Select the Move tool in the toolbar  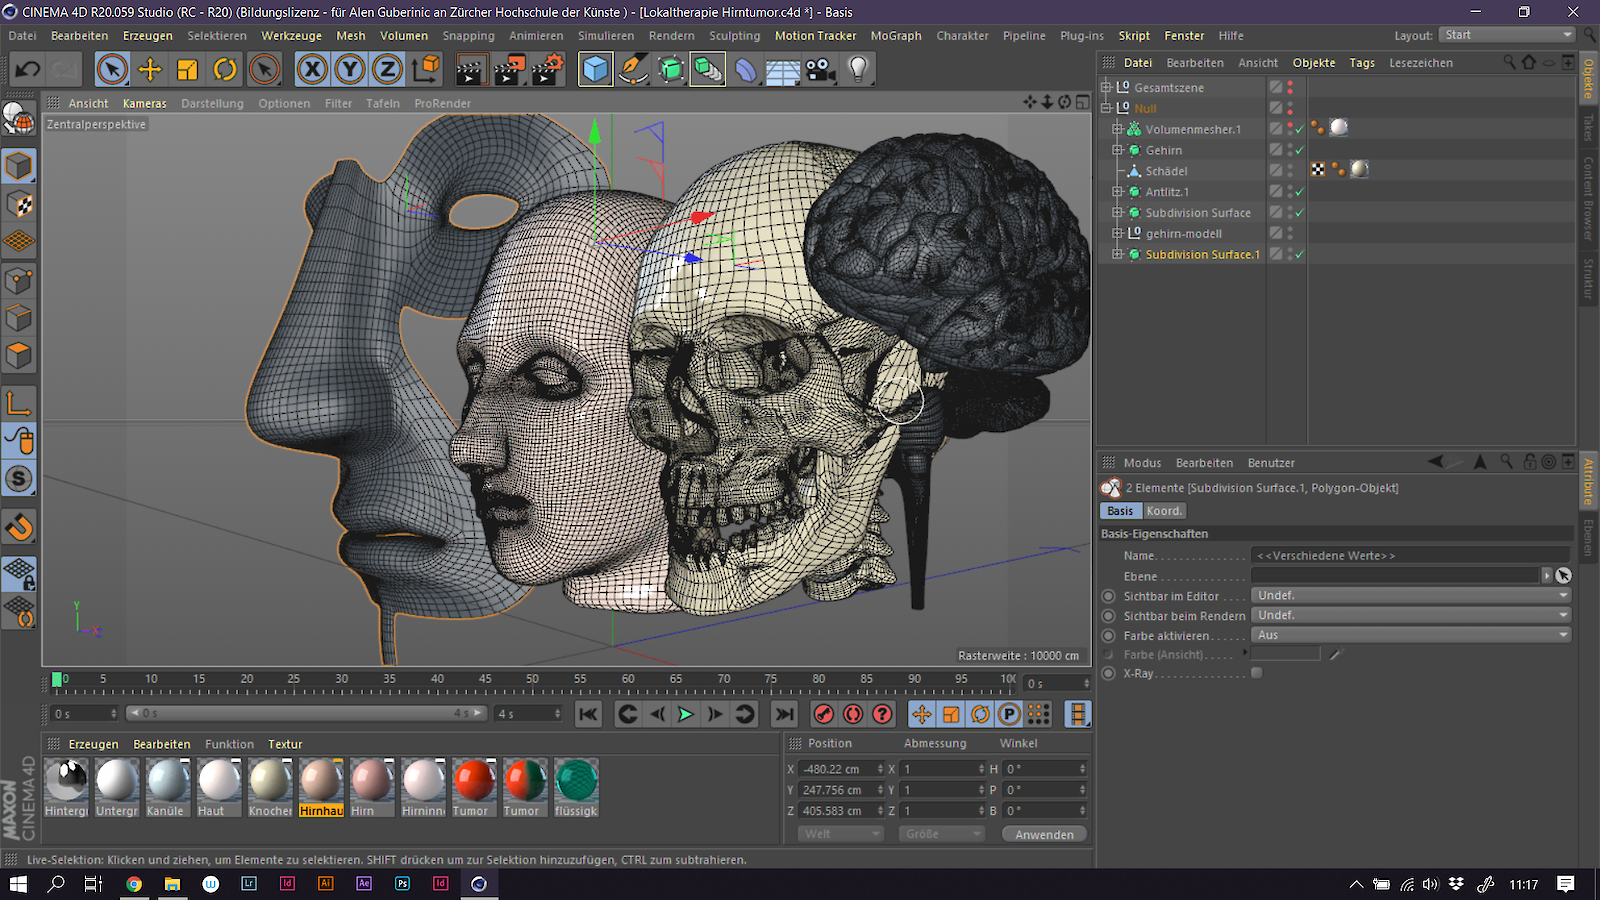(148, 69)
